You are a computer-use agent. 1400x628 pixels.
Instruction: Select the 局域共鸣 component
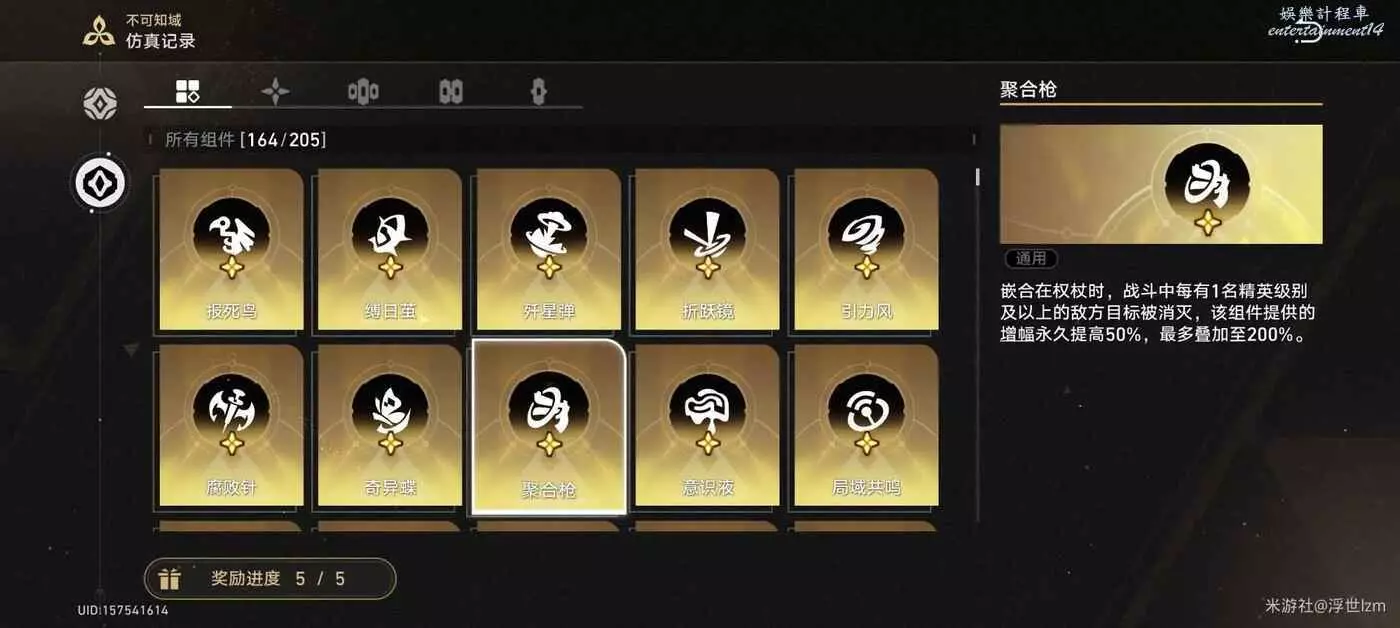pyautogui.click(x=866, y=426)
